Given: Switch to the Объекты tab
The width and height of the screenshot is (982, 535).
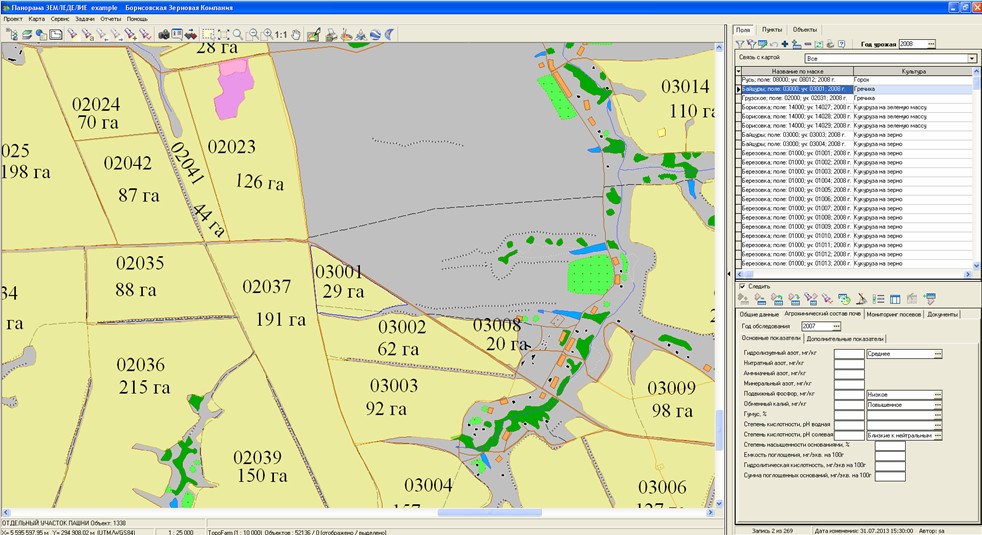Looking at the screenshot, I should click(x=804, y=29).
